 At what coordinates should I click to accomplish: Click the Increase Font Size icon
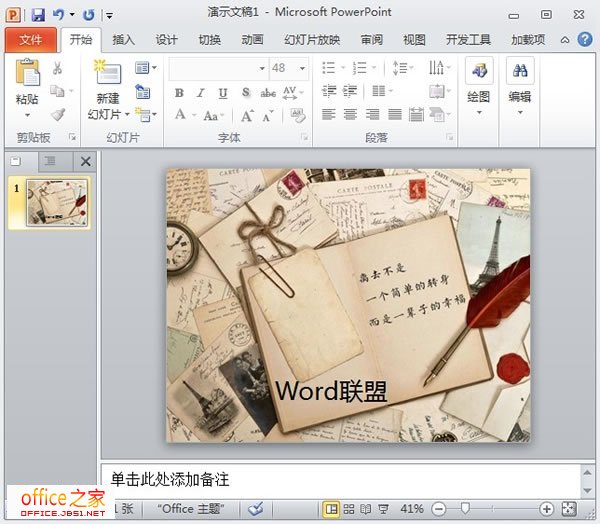click(x=247, y=116)
